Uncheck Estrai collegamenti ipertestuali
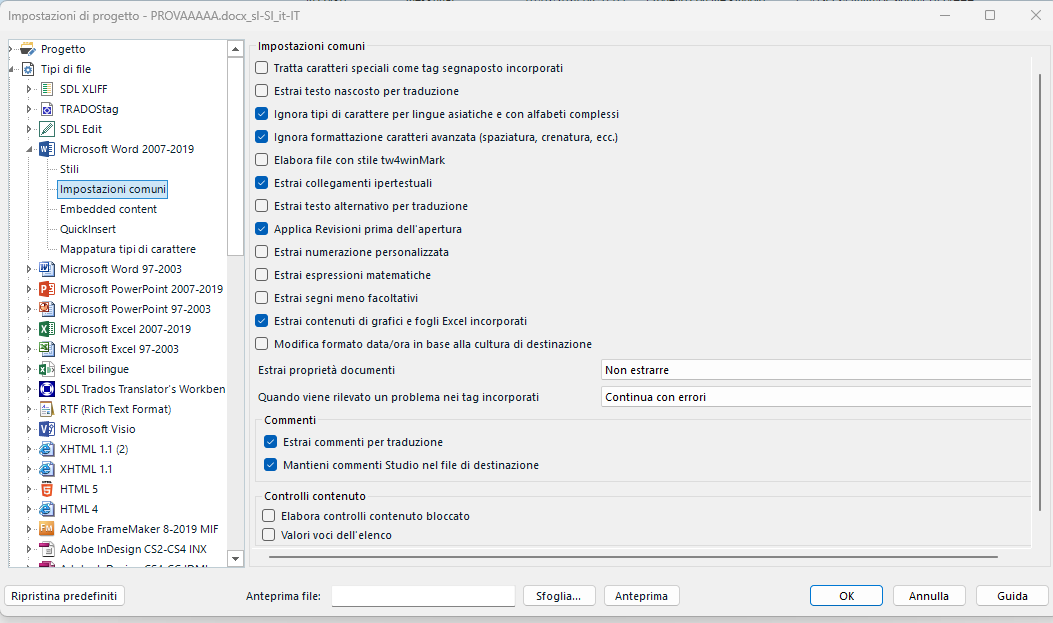The width and height of the screenshot is (1053, 623). point(262,183)
